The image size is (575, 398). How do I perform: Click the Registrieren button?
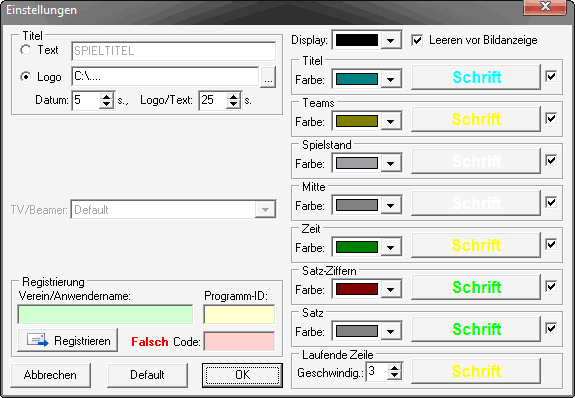[68, 340]
